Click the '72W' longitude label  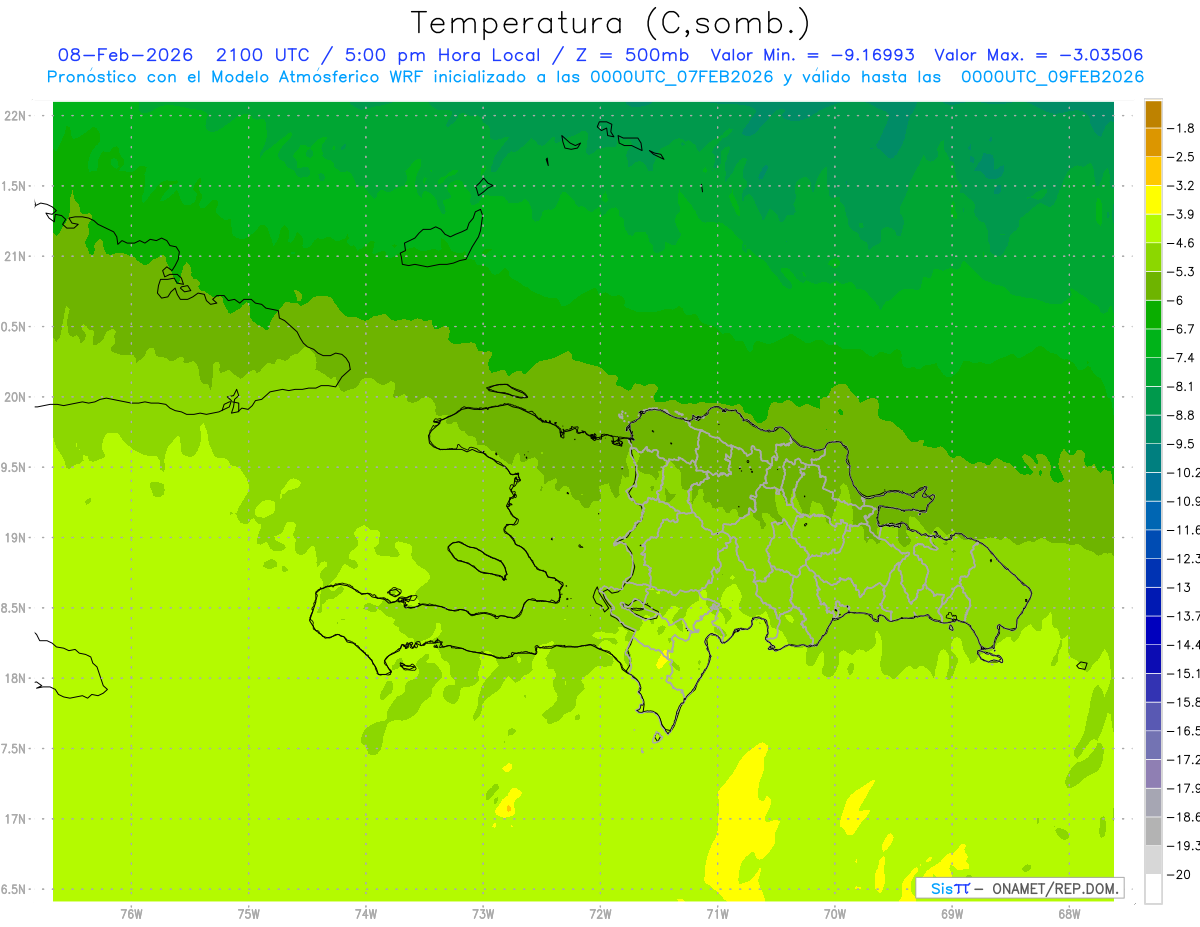[x=600, y=914]
